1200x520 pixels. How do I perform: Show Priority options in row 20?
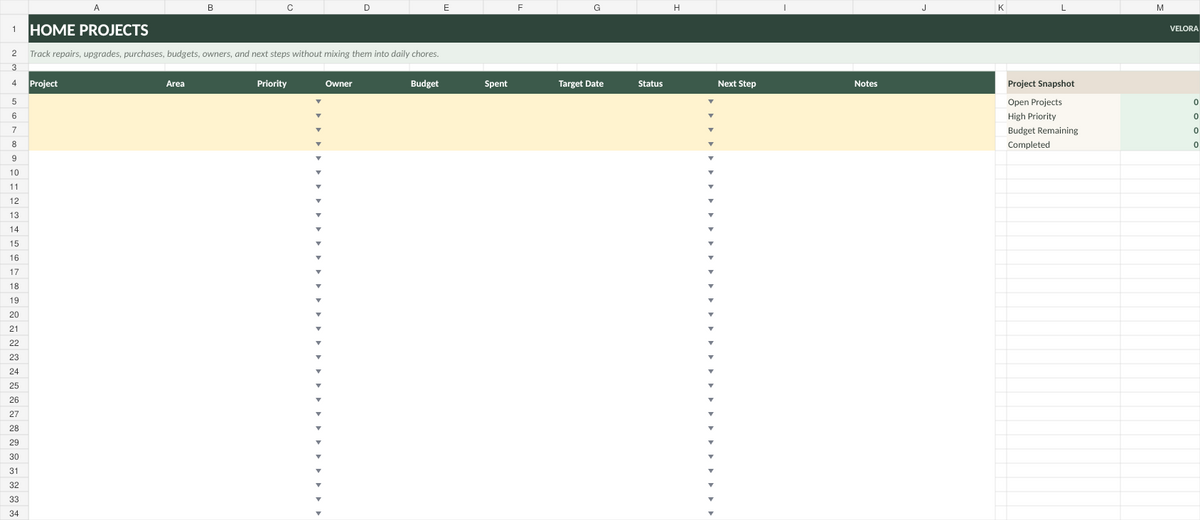point(318,314)
